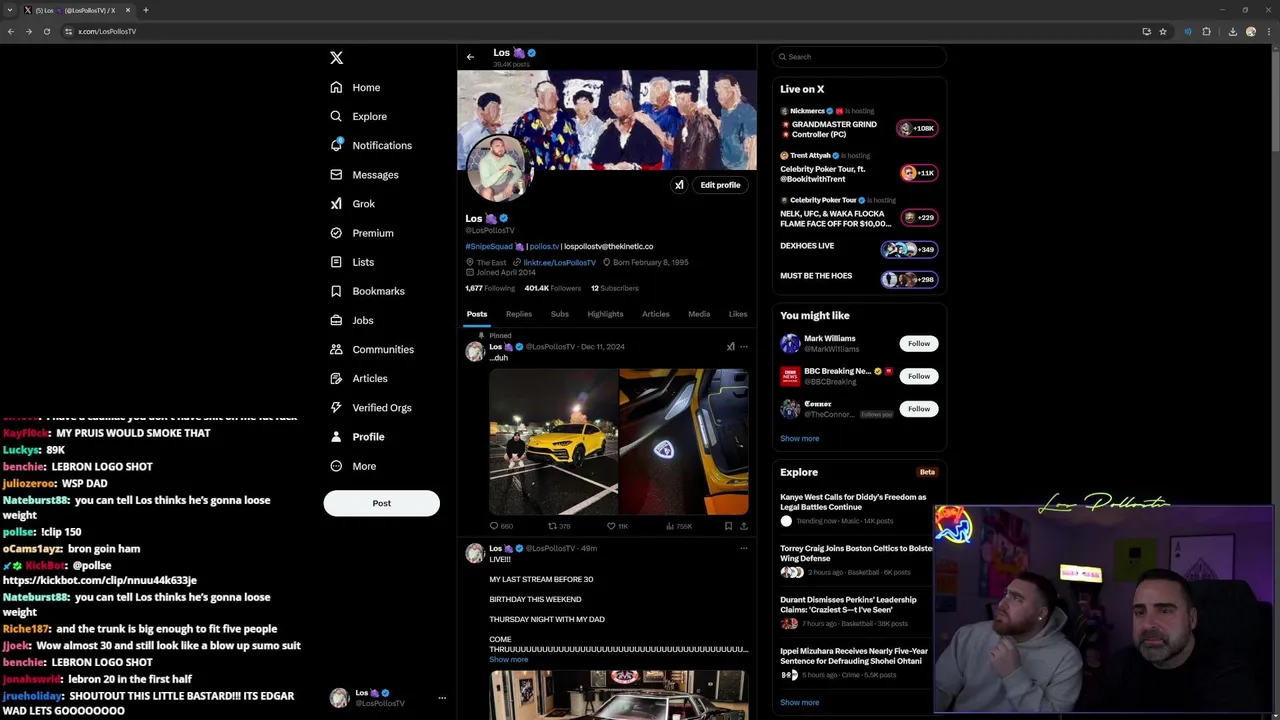This screenshot has width=1280, height=720.
Task: Open Articles in the sidebar
Action: click(358, 378)
